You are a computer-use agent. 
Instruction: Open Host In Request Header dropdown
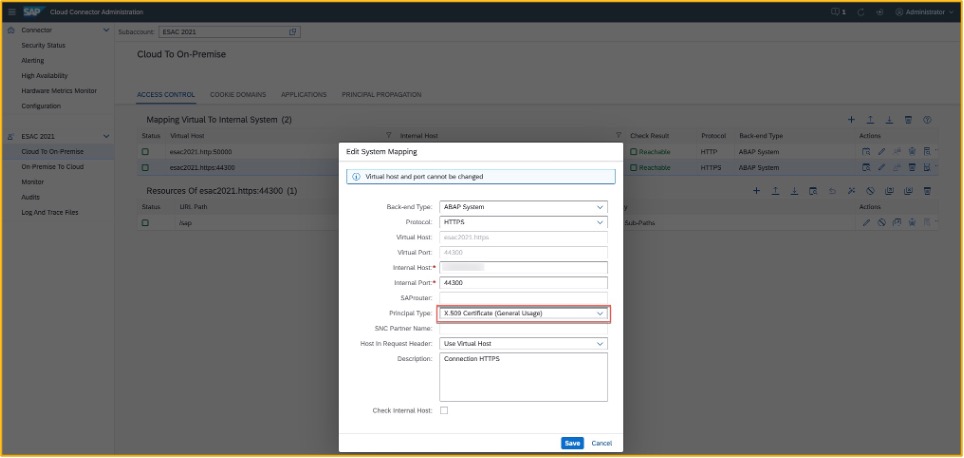[600, 344]
